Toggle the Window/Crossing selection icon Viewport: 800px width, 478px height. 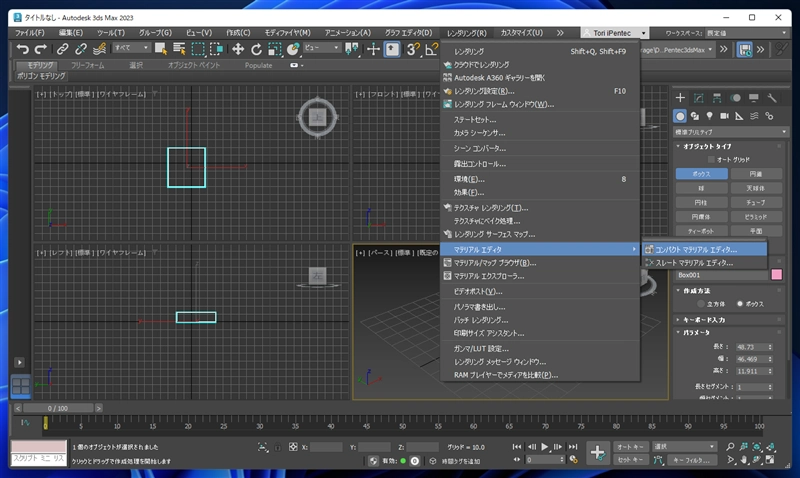(216, 49)
